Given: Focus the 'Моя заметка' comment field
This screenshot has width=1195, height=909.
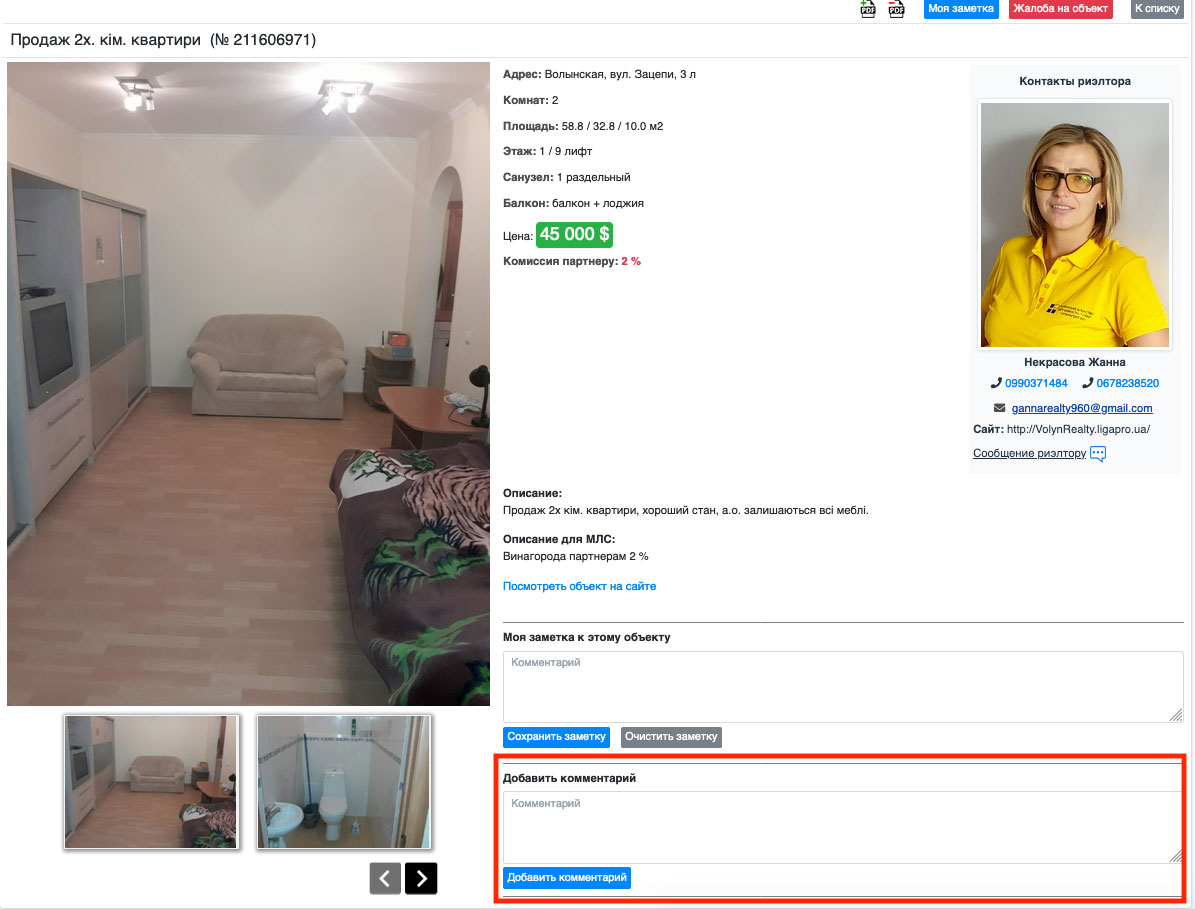Looking at the screenshot, I should [843, 687].
